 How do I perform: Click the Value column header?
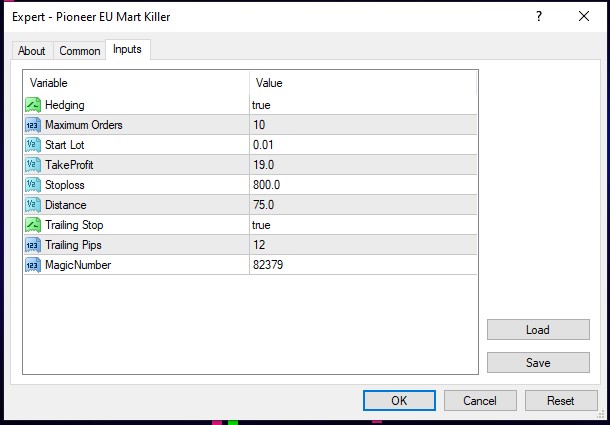pyautogui.click(x=363, y=83)
